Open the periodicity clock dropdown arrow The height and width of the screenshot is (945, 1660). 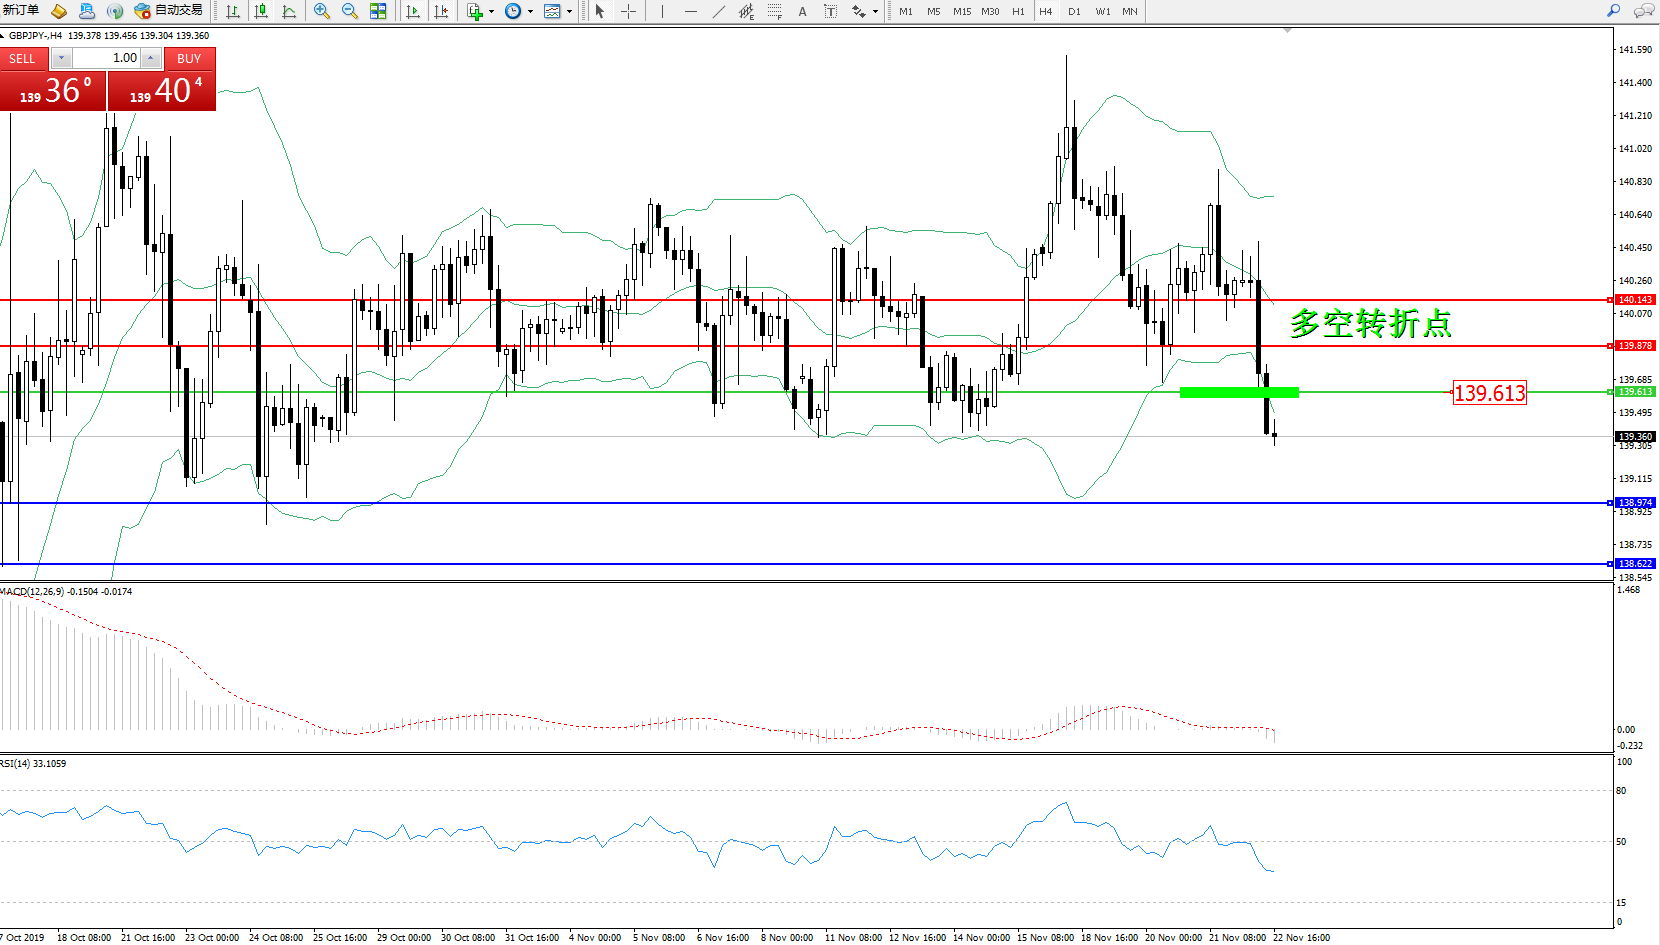(x=530, y=12)
